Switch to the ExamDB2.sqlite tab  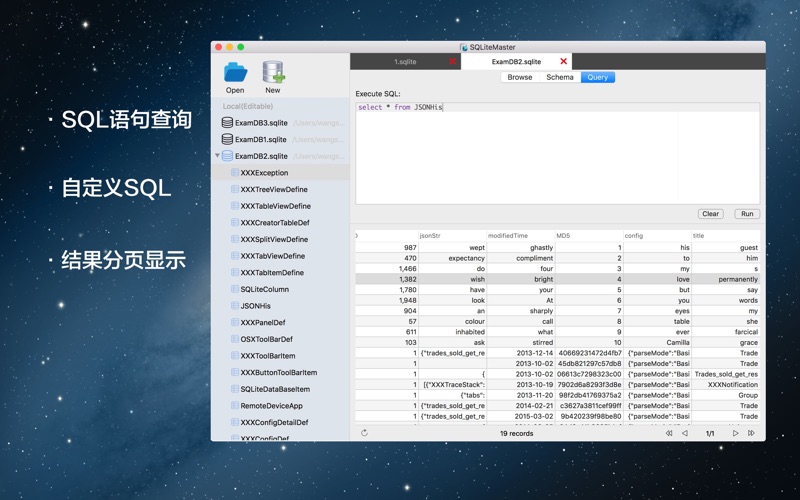pos(516,62)
